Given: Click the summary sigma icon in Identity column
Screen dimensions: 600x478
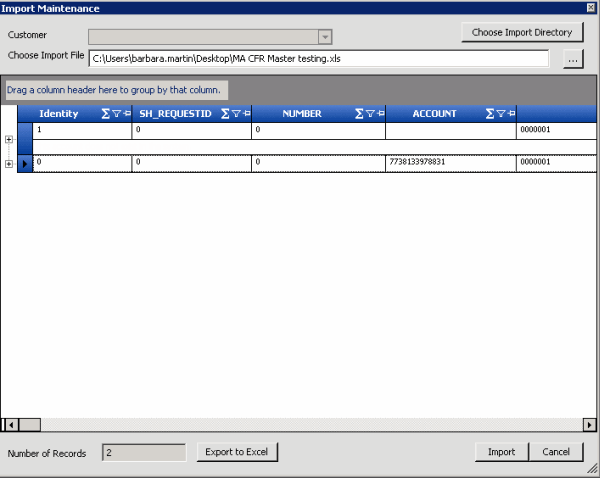Looking at the screenshot, I should click(106, 114).
